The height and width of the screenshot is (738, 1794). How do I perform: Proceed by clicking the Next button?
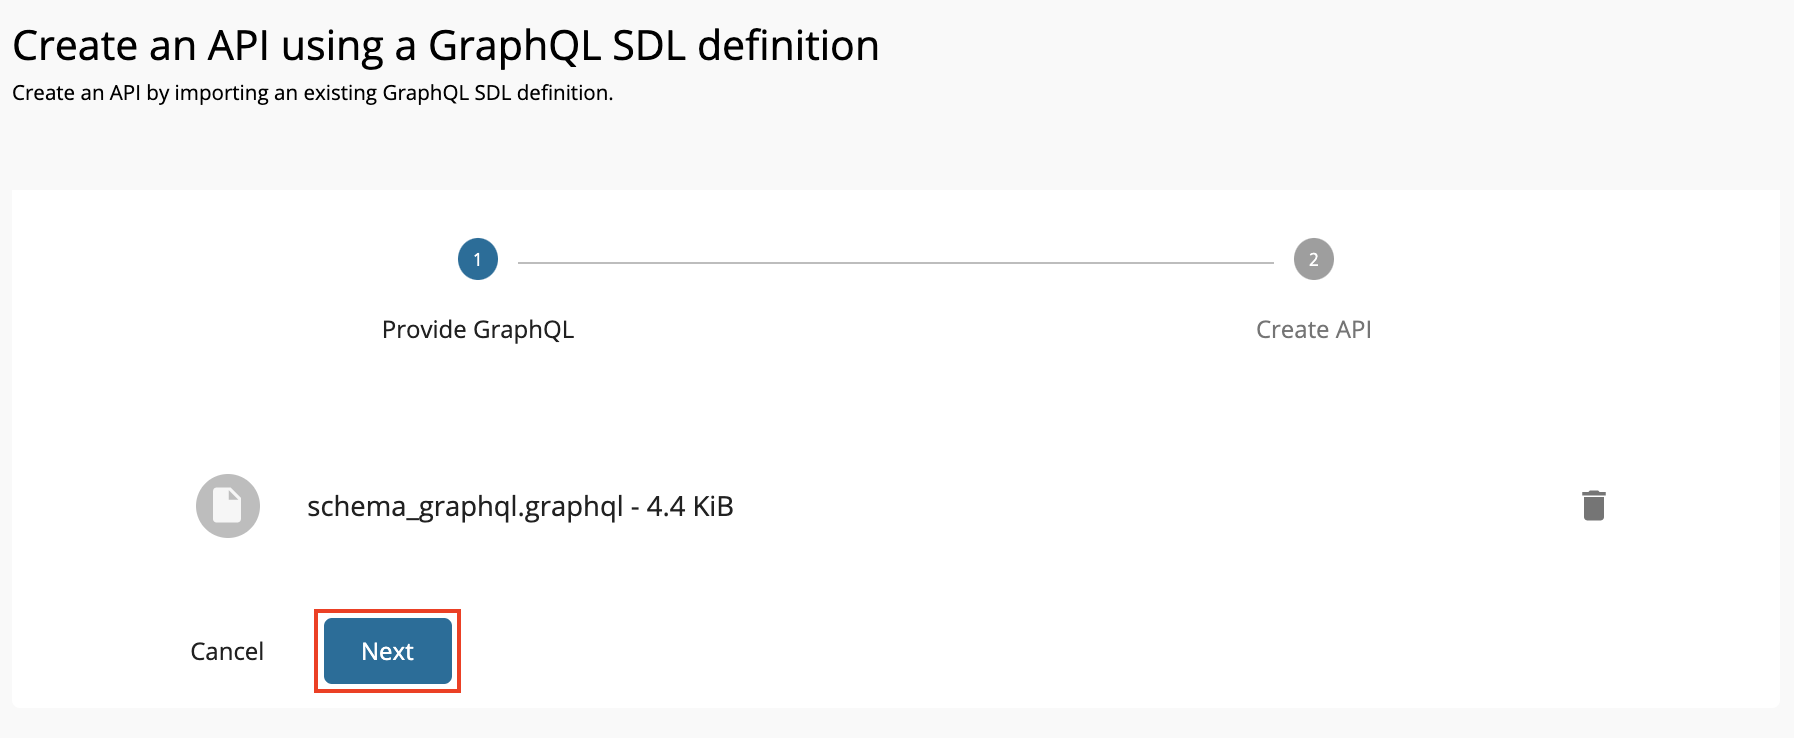tap(387, 651)
